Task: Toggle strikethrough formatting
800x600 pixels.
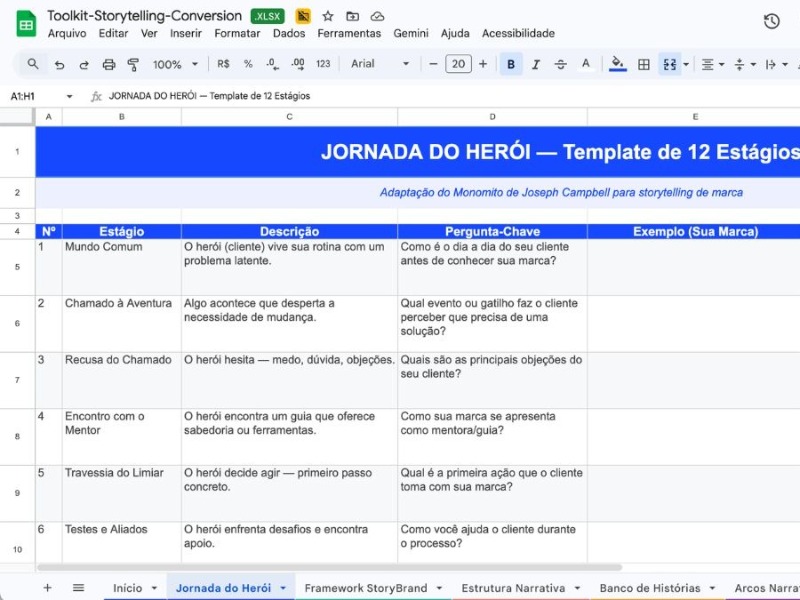Action: (x=558, y=63)
